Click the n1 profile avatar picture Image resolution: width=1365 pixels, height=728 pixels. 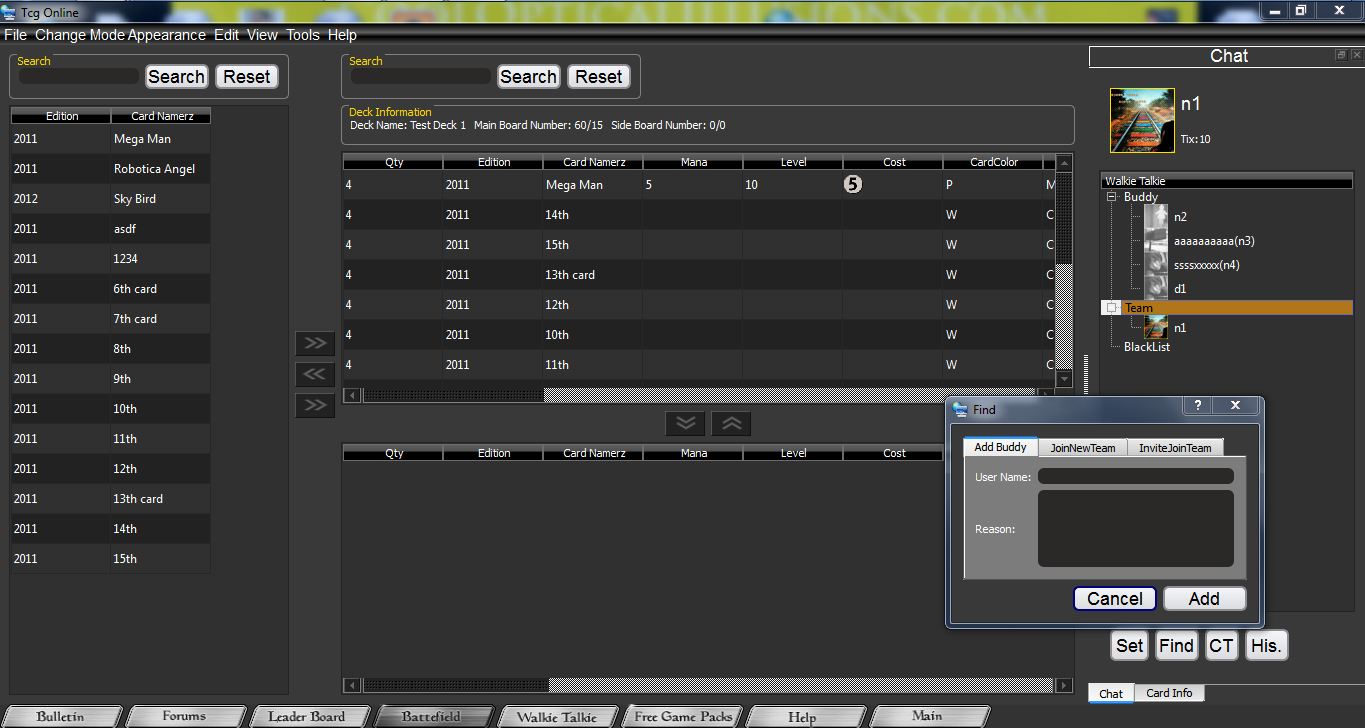[x=1142, y=120]
